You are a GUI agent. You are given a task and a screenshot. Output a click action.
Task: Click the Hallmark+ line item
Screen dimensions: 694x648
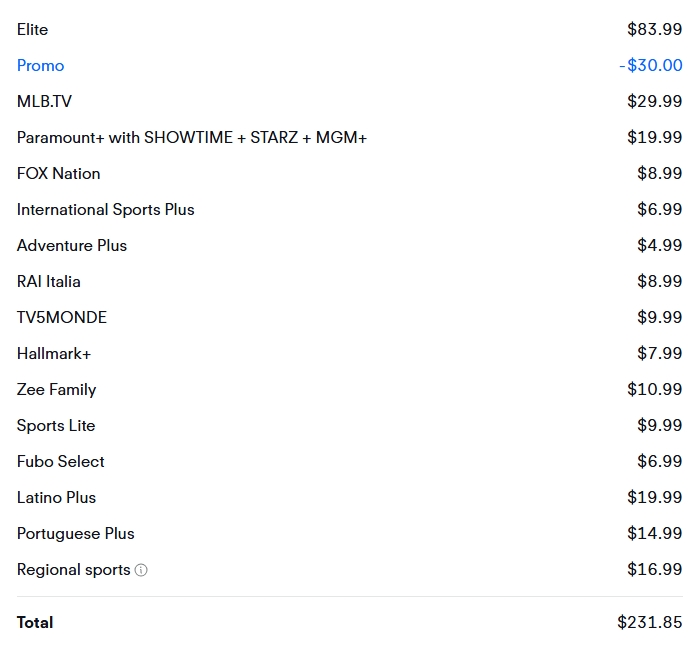coord(54,354)
